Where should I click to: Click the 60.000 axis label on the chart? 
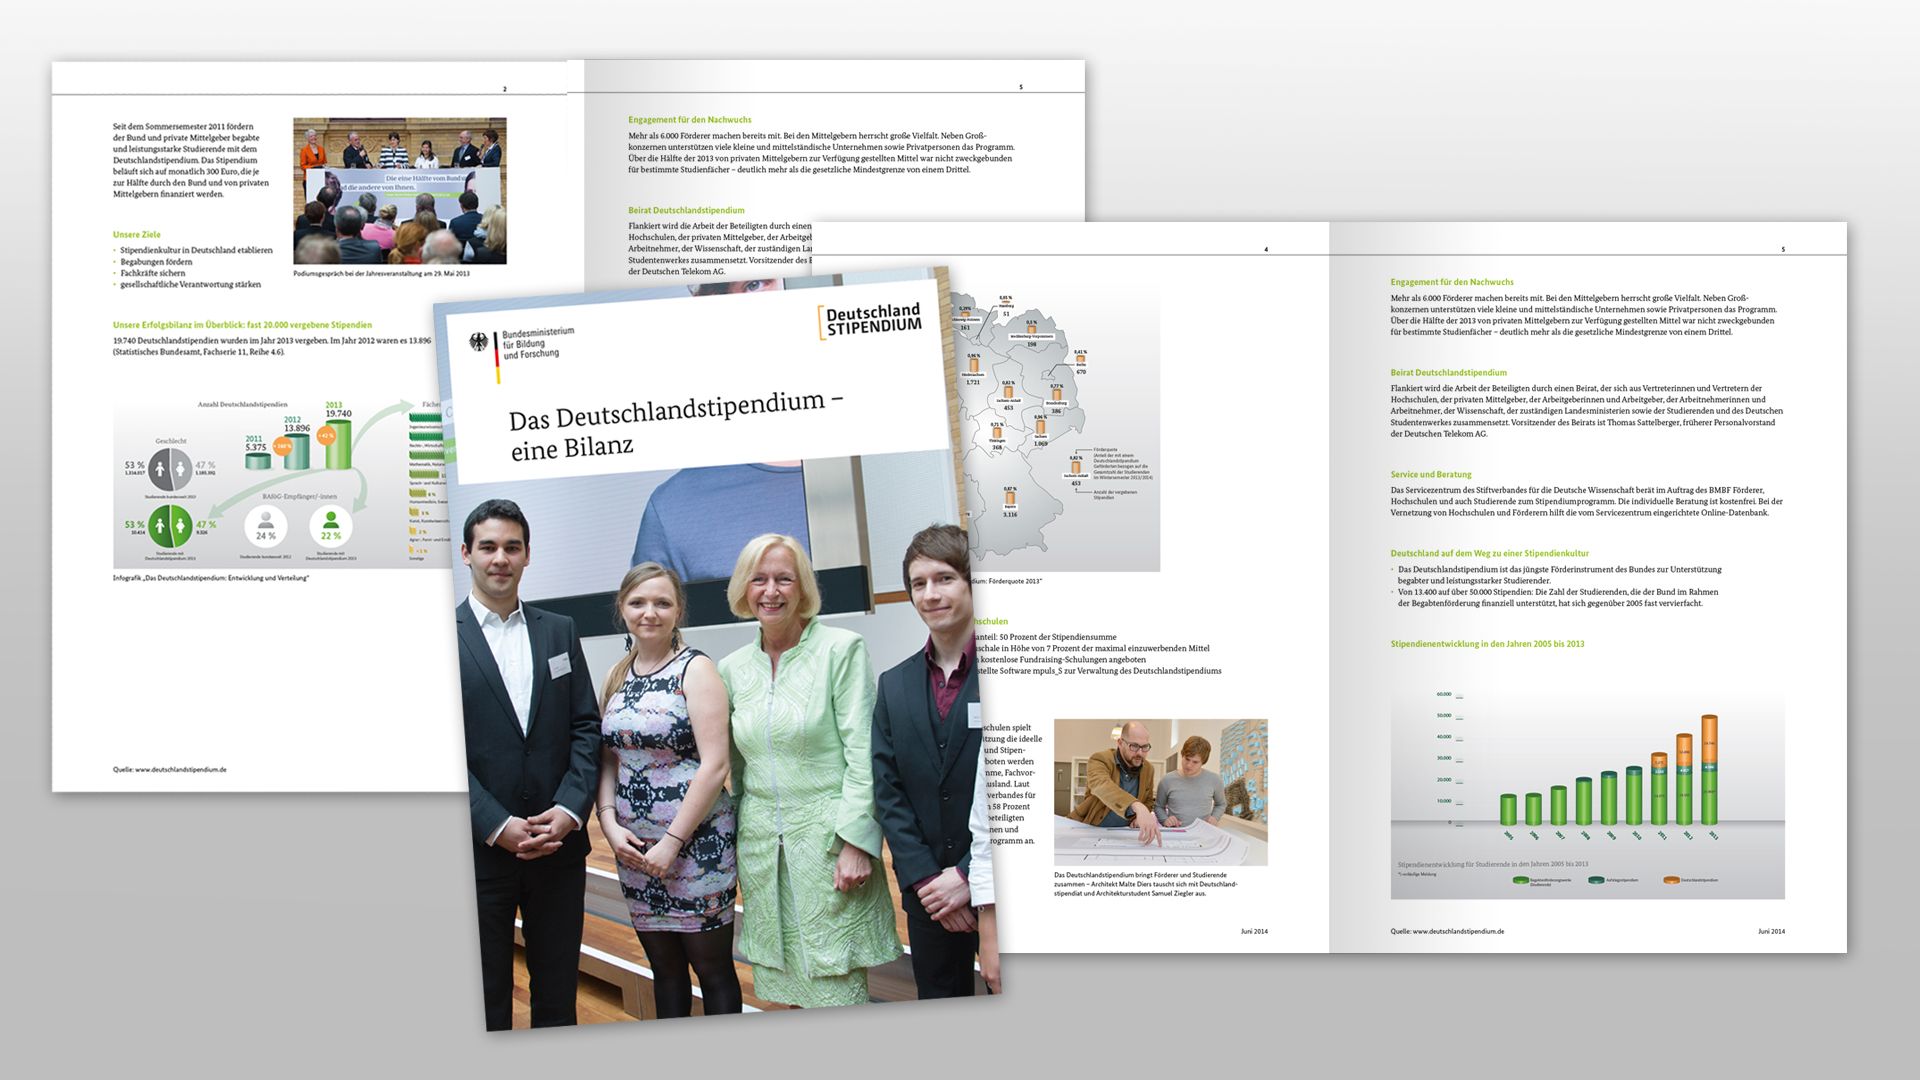pyautogui.click(x=1443, y=694)
